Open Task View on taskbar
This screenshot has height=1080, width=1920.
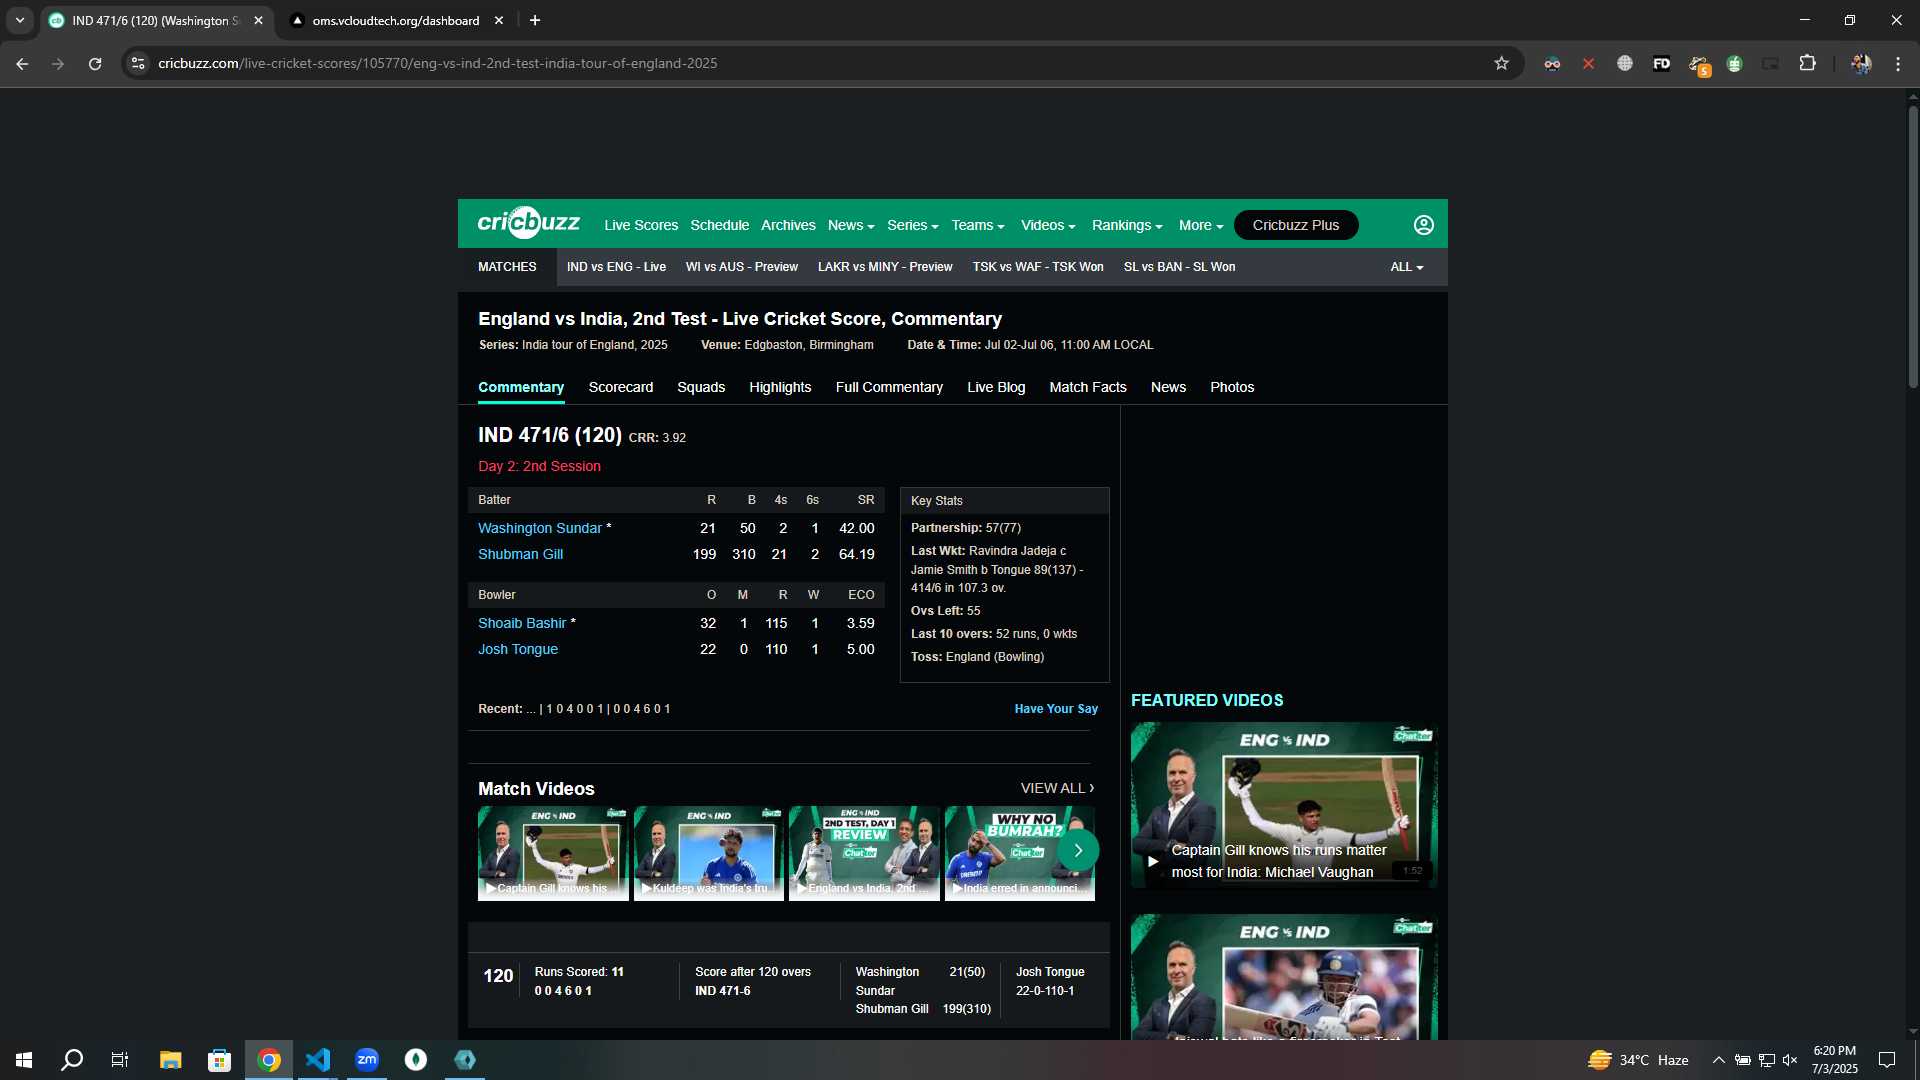(120, 1060)
